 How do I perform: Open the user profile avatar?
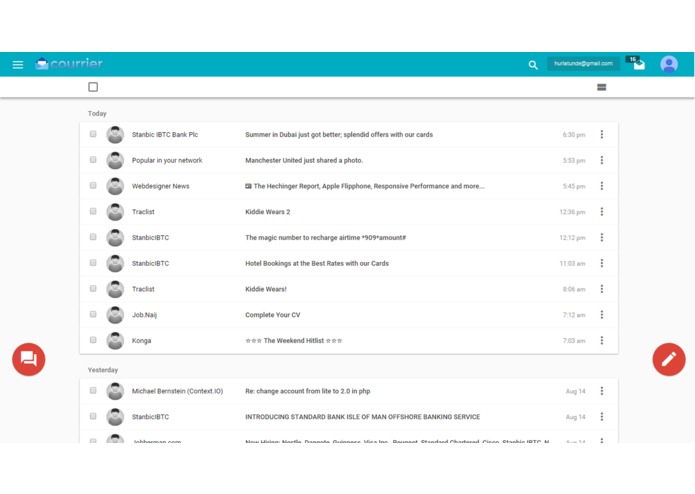[669, 64]
